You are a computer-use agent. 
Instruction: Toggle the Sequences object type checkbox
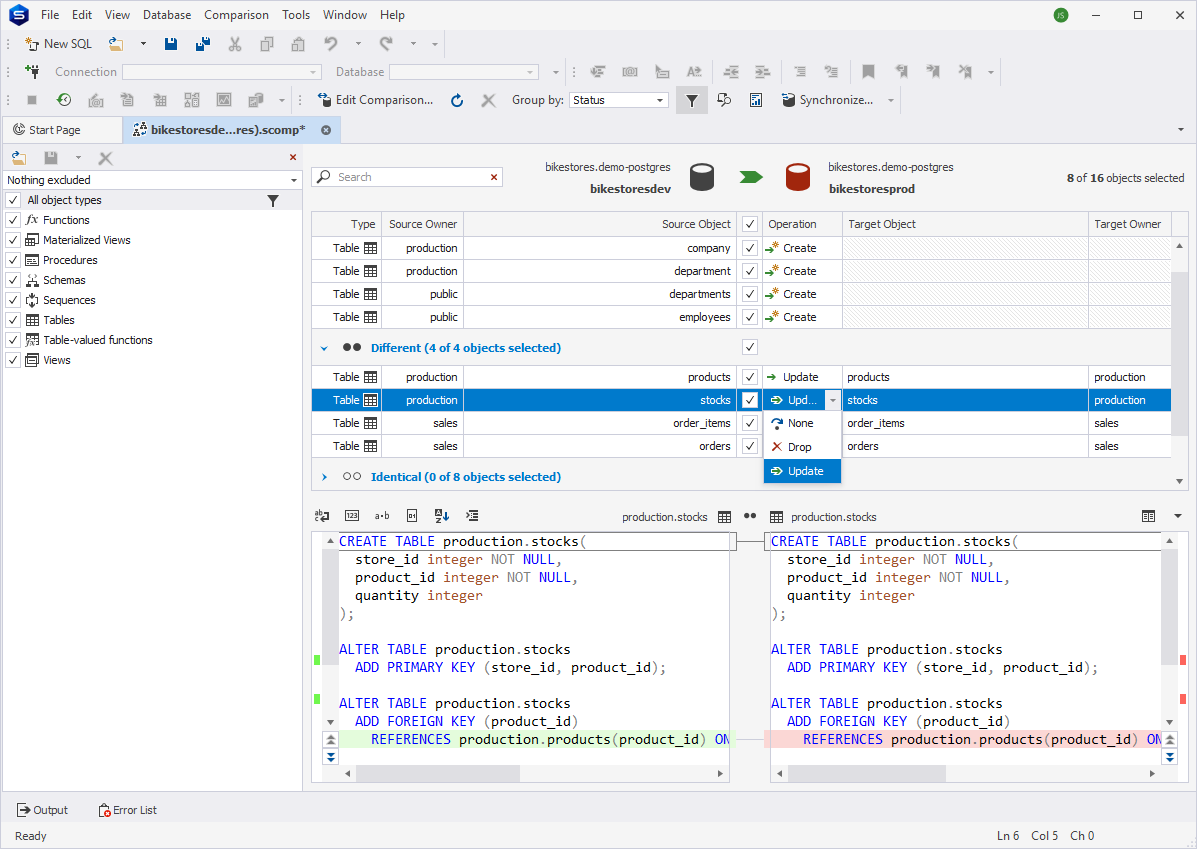click(13, 300)
